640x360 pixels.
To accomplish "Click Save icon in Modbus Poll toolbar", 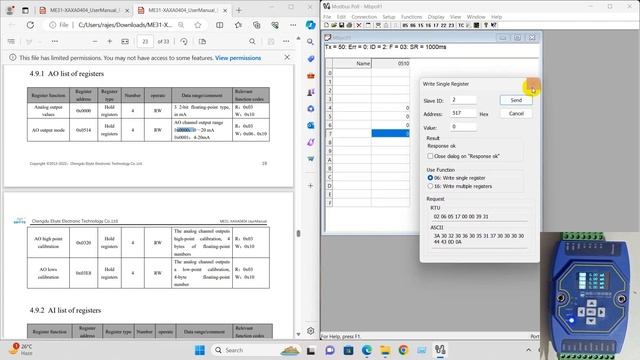I will (x=342, y=25).
